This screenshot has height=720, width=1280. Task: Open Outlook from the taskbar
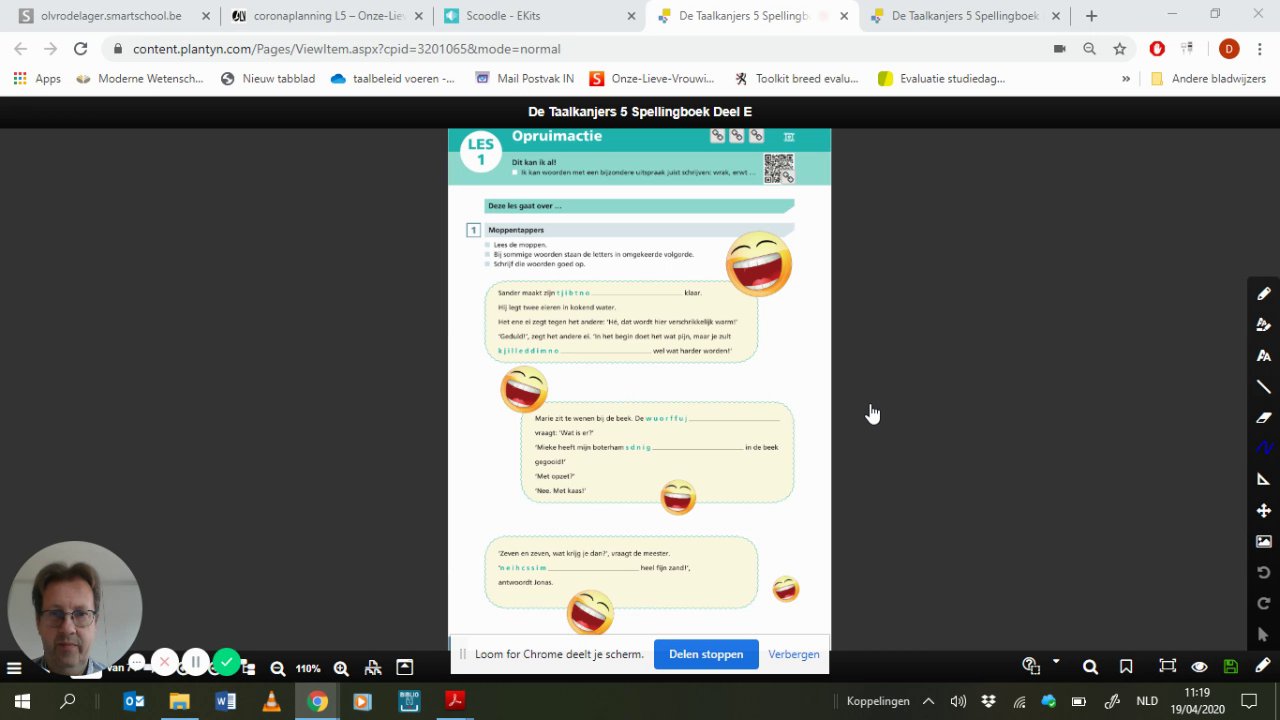pos(133,701)
